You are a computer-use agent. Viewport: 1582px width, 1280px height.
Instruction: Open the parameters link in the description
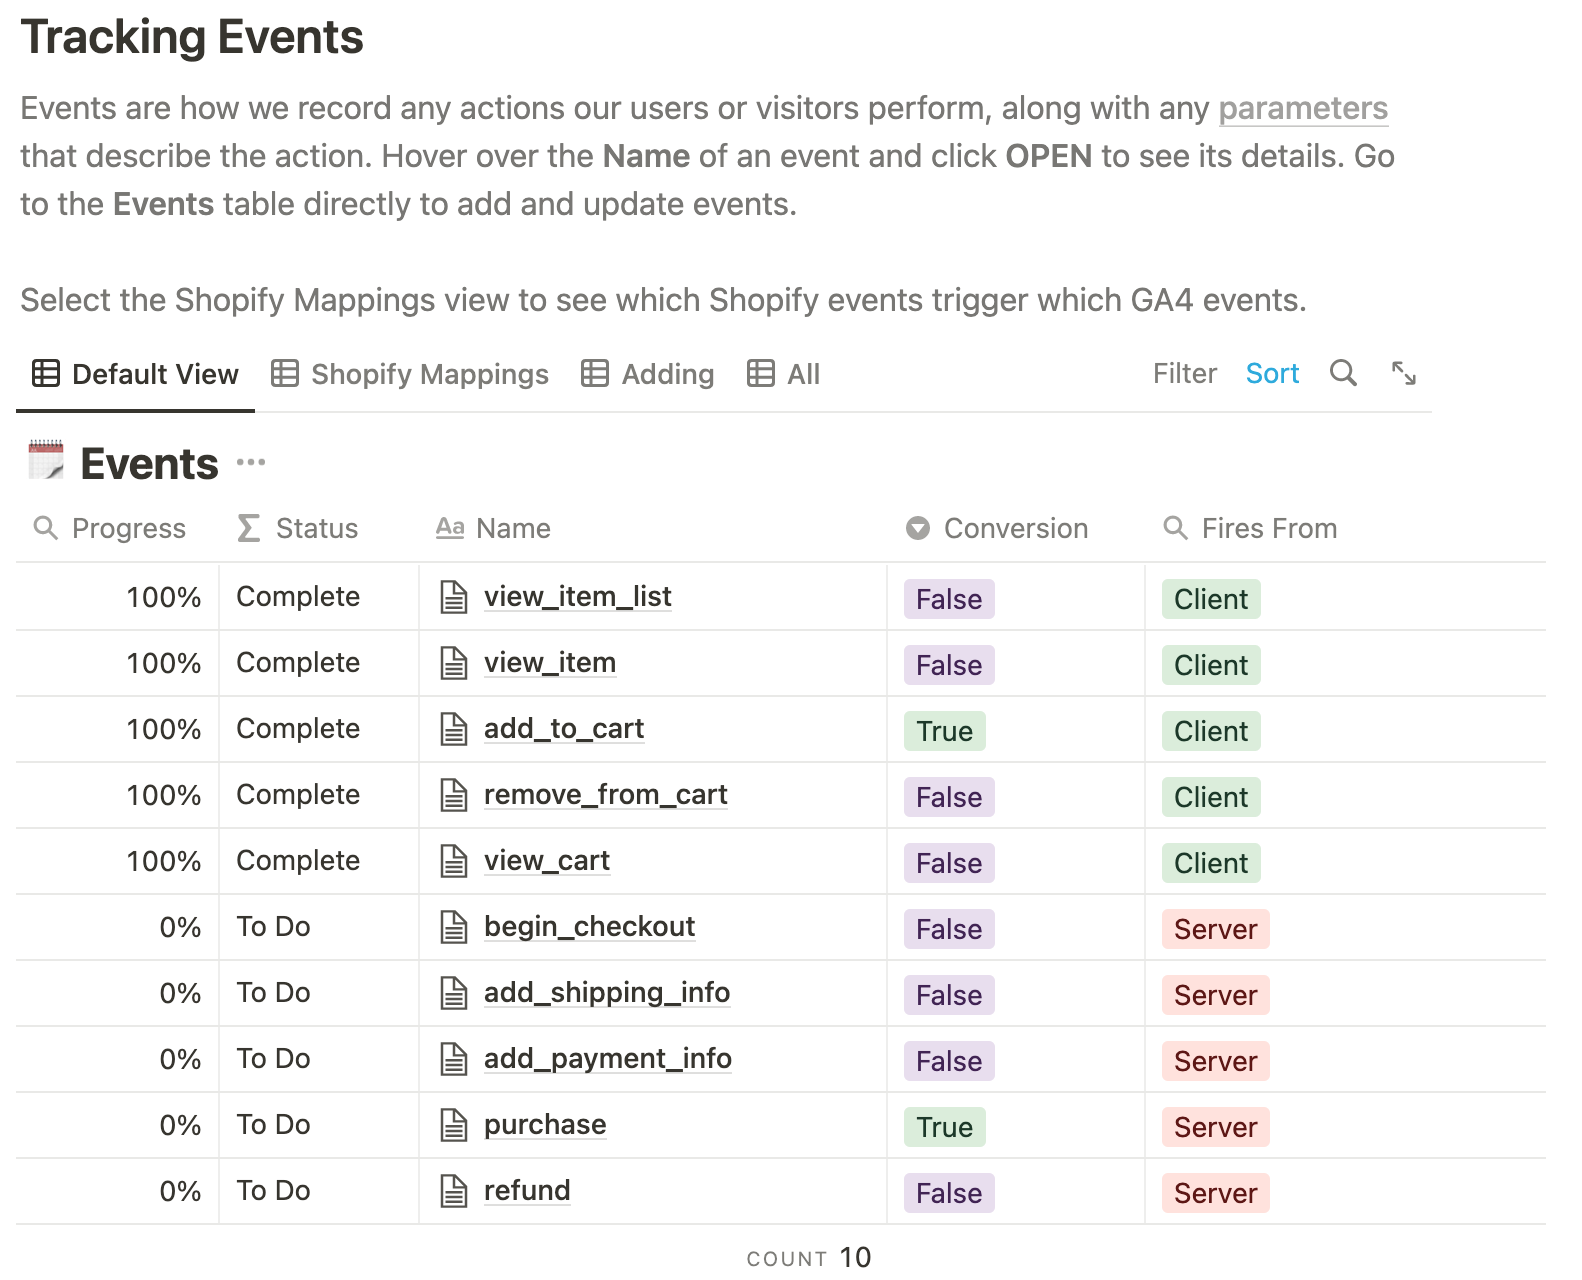point(1302,108)
